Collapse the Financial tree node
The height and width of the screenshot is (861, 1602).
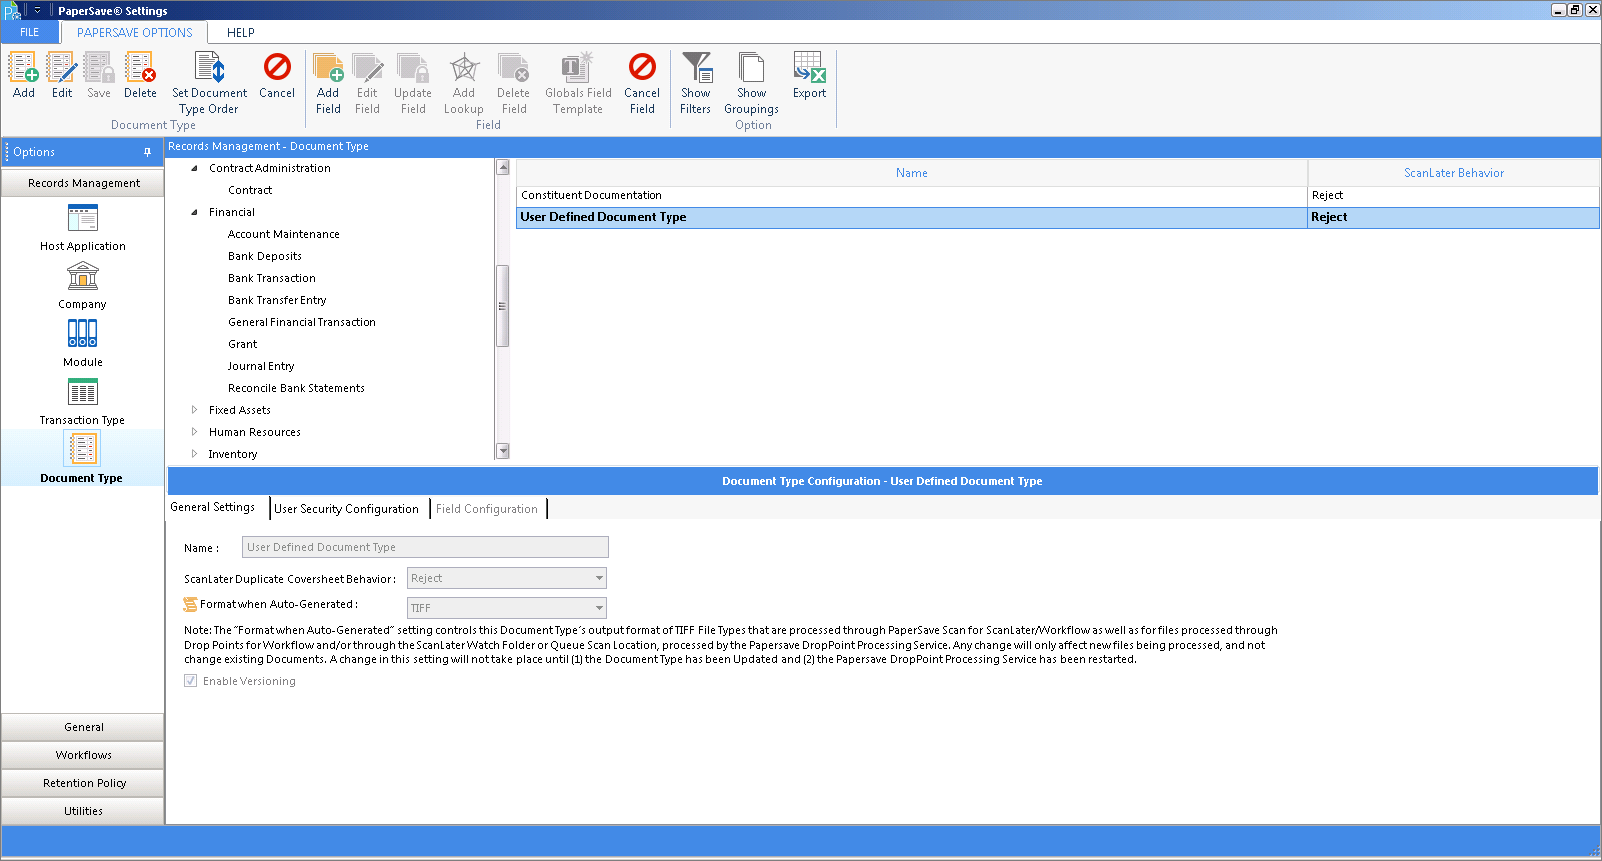194,212
